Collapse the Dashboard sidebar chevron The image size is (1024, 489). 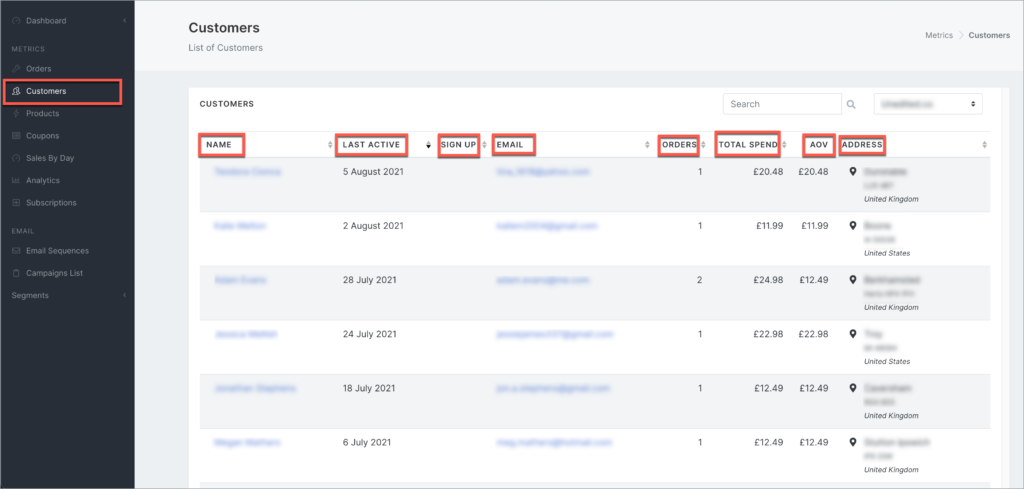point(124,21)
